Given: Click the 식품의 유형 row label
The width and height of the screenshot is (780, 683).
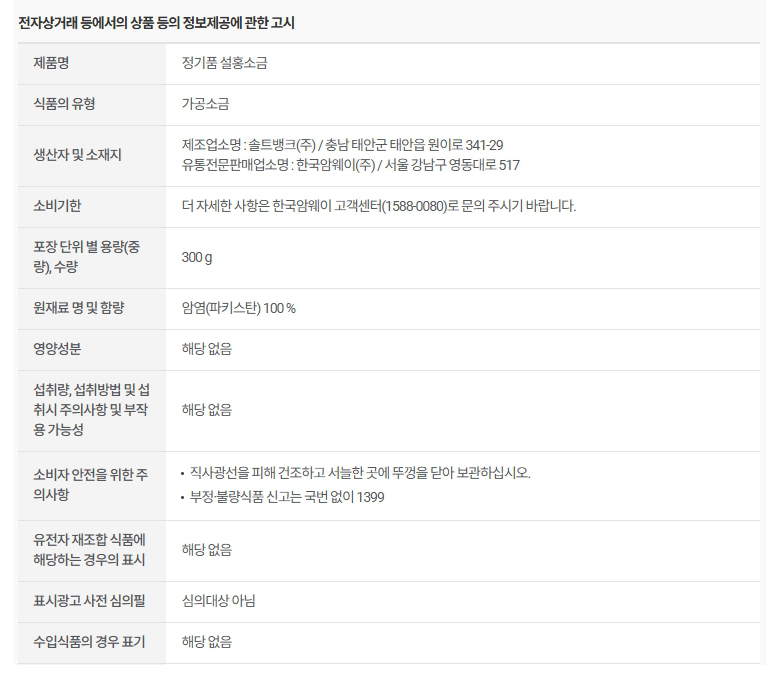Looking at the screenshot, I should (x=64, y=104).
